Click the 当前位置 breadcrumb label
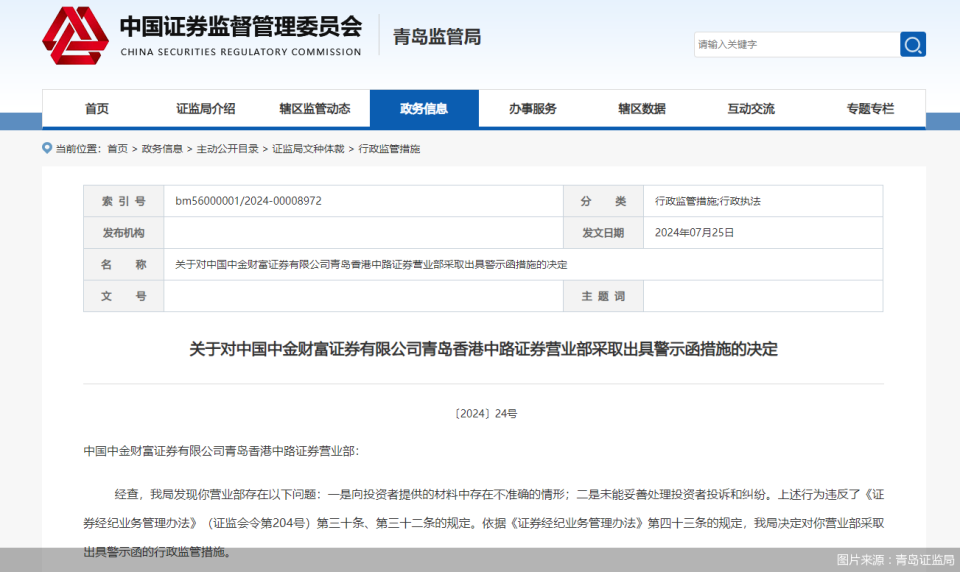The image size is (960, 572). point(78,149)
